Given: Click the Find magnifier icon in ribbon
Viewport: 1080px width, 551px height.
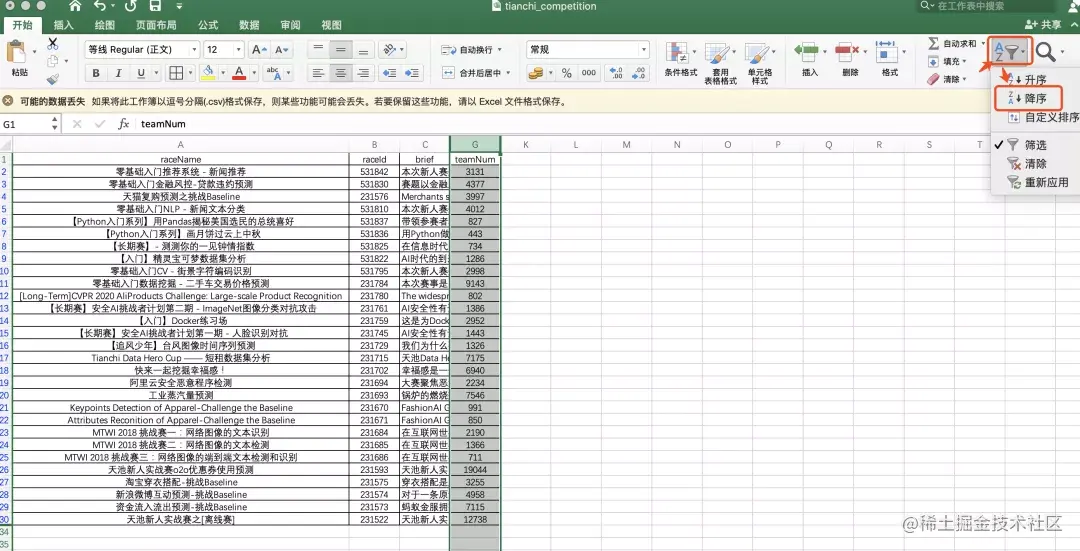Looking at the screenshot, I should click(x=1045, y=52).
